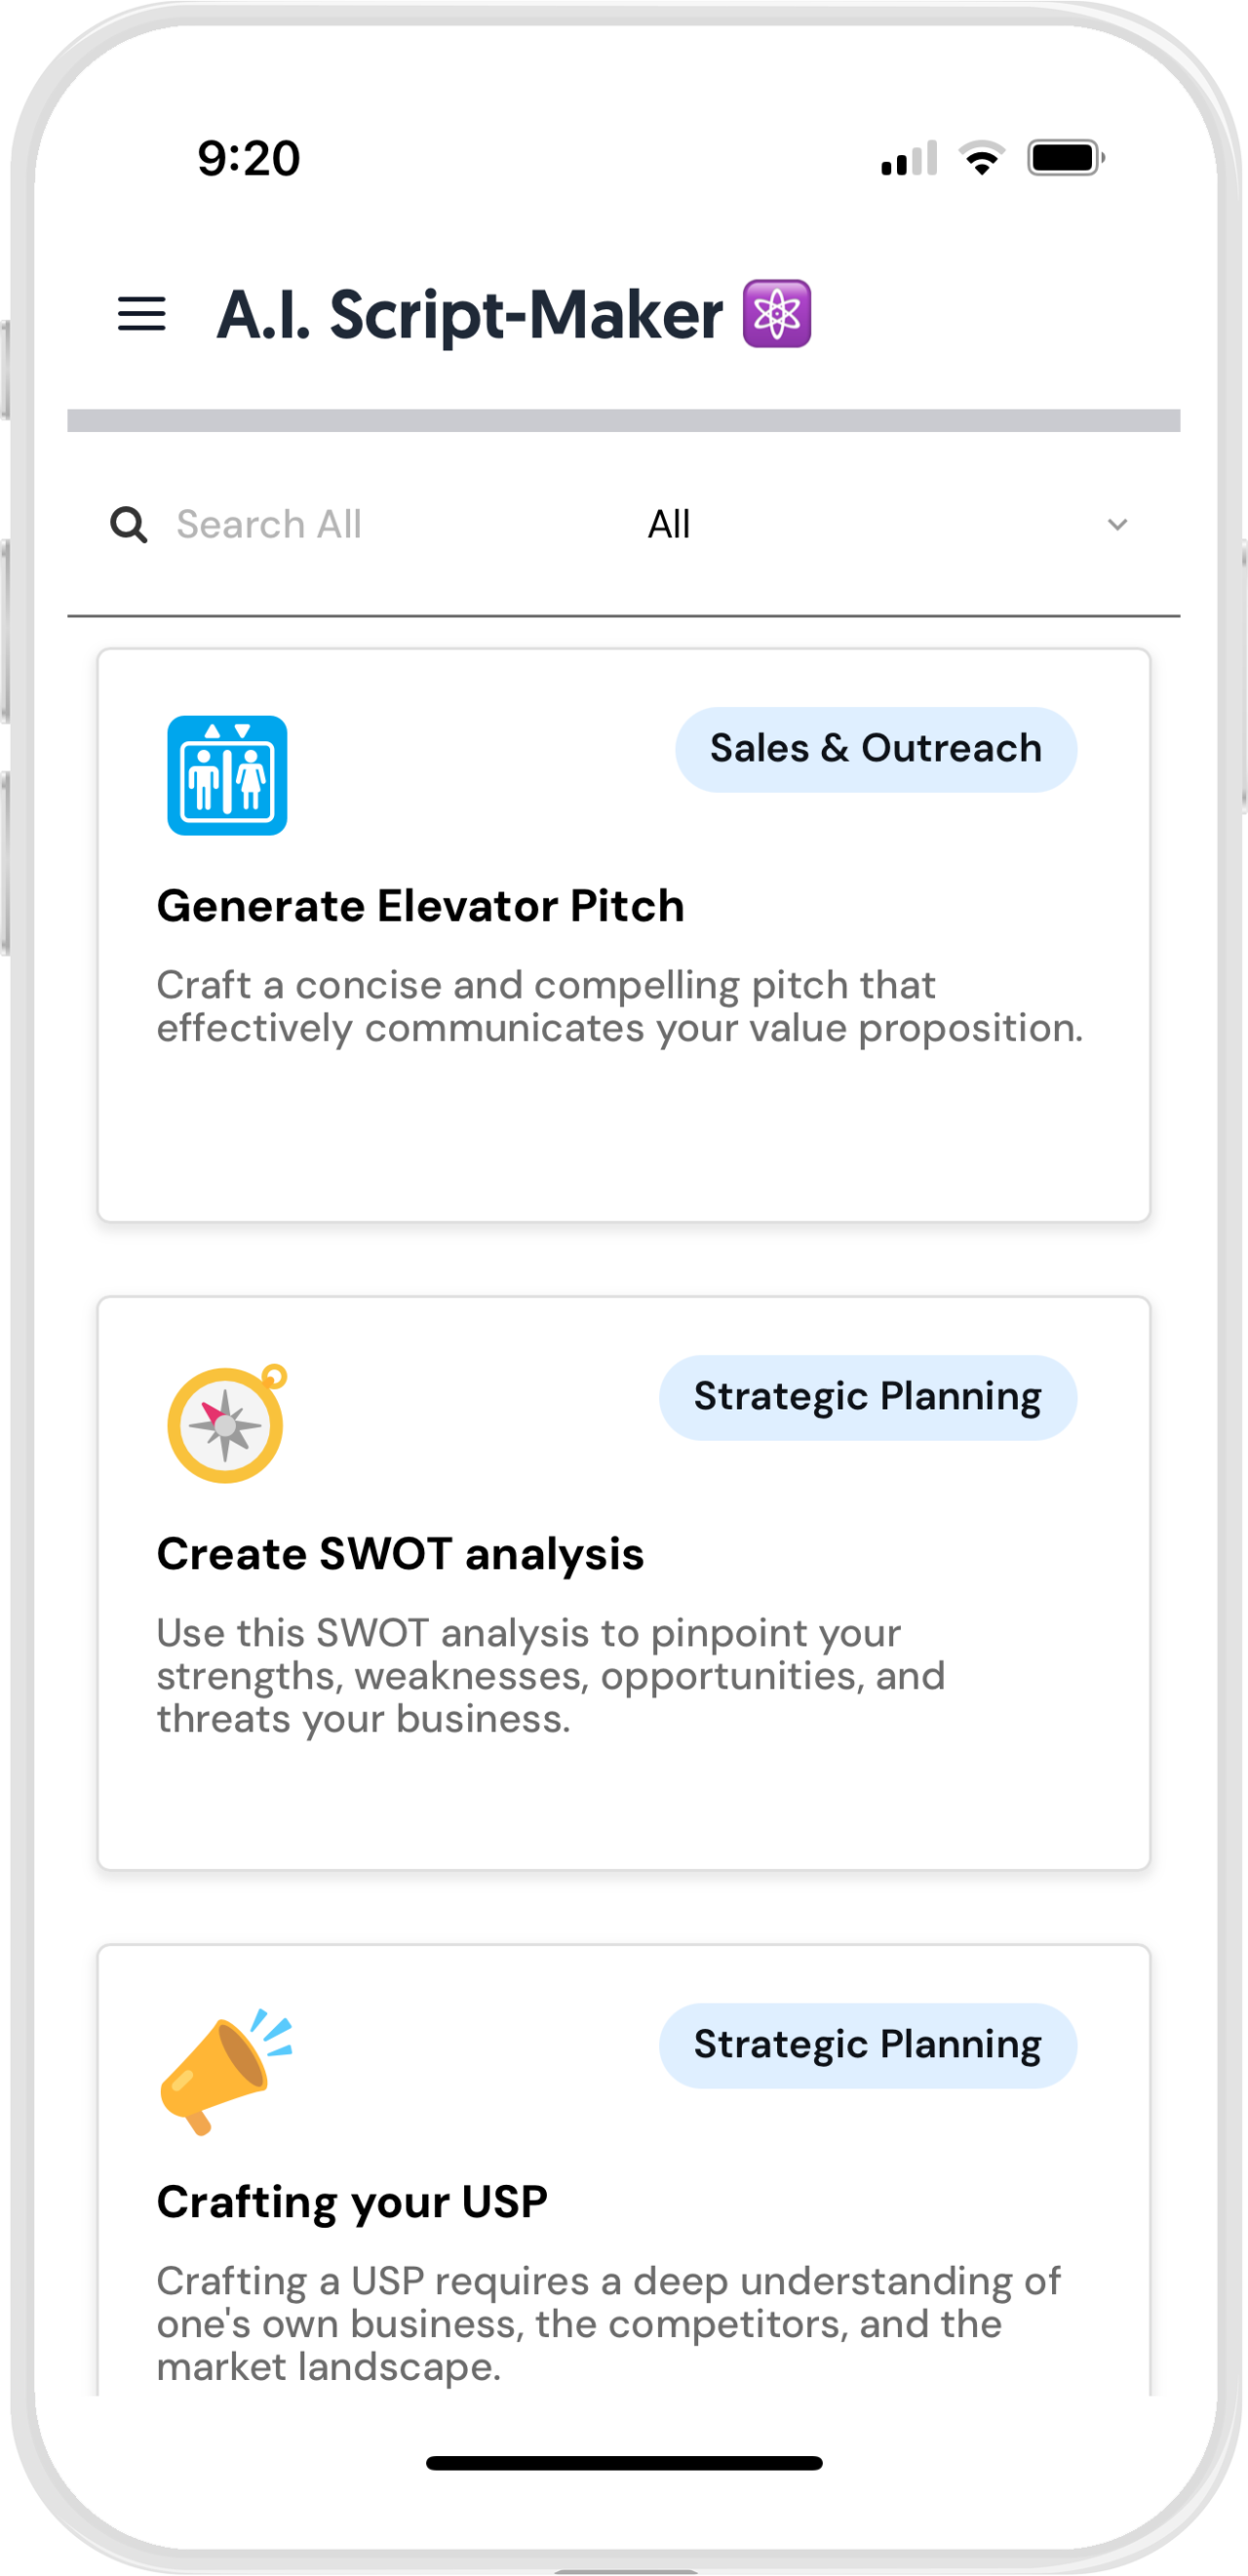Click the compass icon for SWOT analysis

tap(227, 1423)
